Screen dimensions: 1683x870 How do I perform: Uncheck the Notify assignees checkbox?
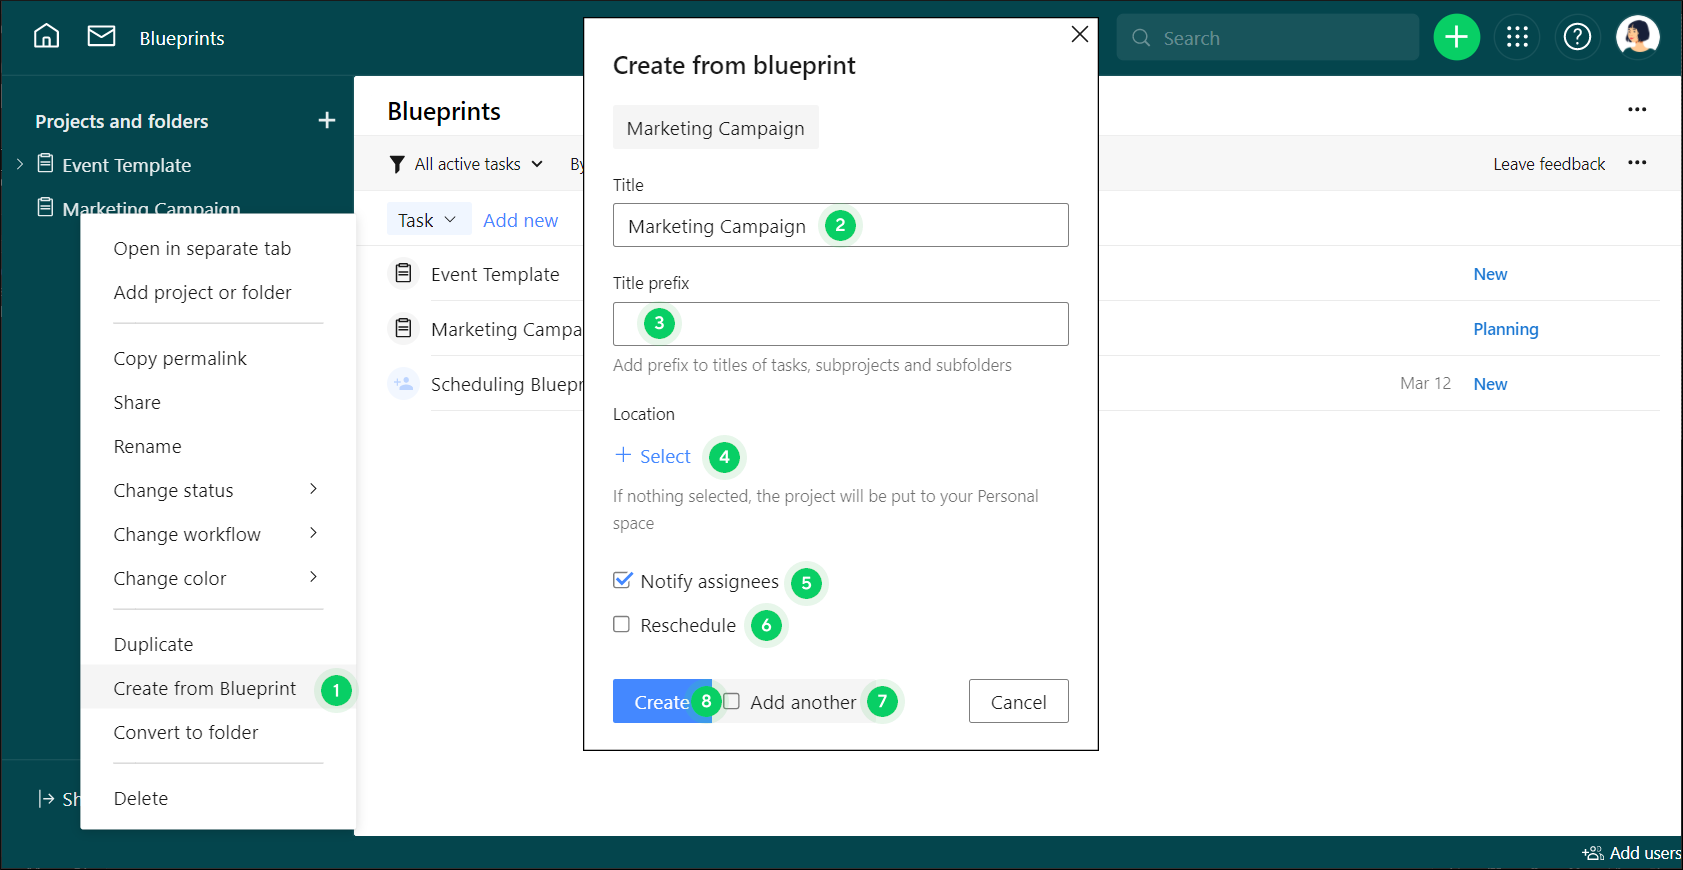tap(622, 581)
